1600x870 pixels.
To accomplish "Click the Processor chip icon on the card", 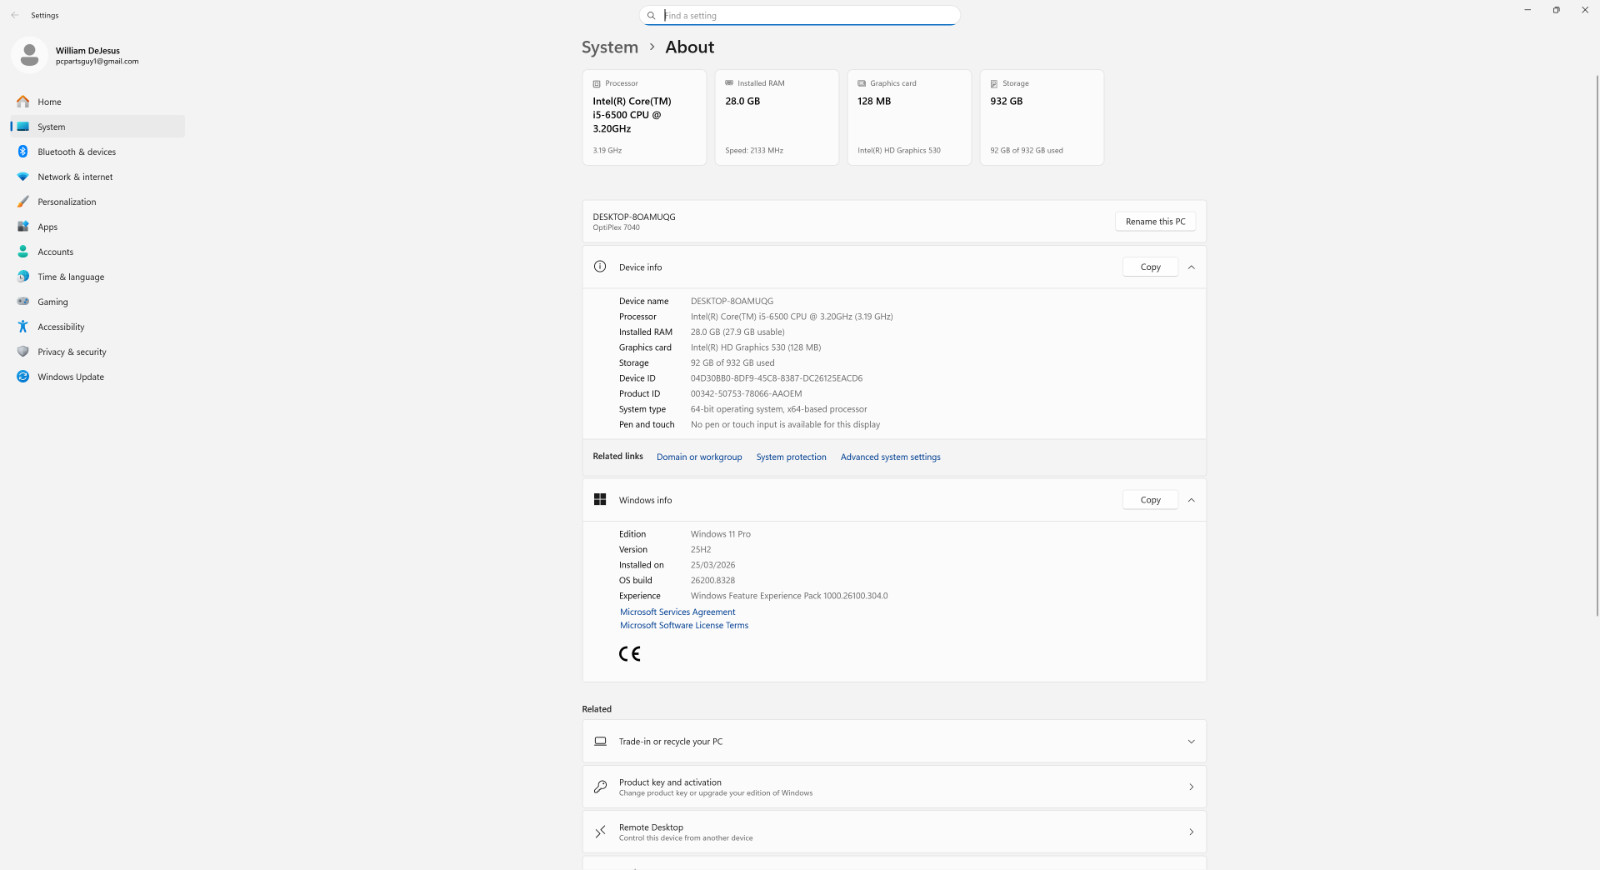I will click(597, 84).
